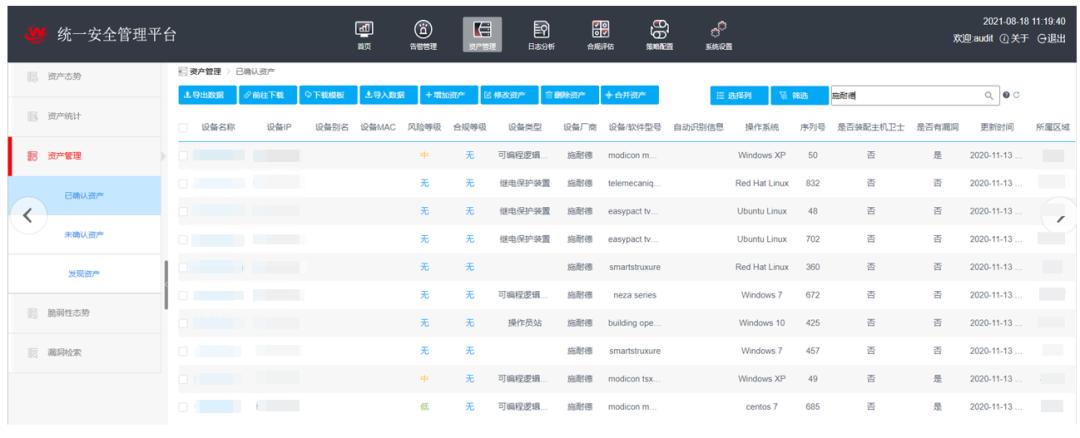This screenshot has width=1080, height=438.
Task: Click the 更新时间 column header
Action: pos(997,127)
